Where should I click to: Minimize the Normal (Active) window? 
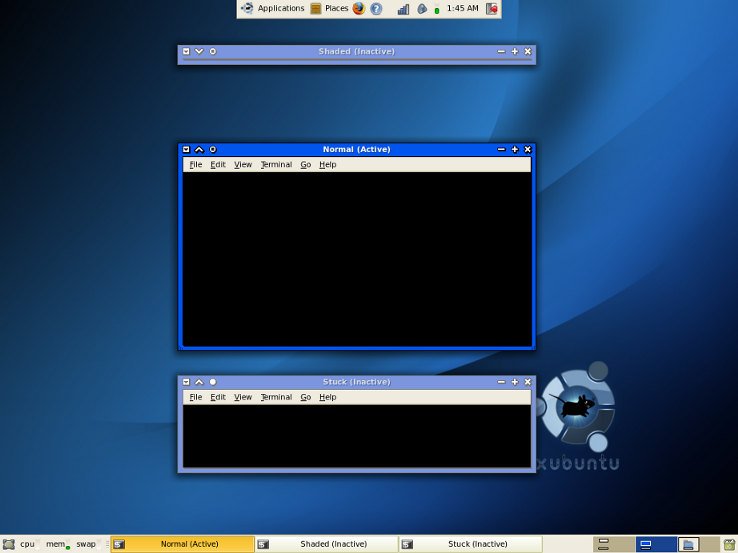[501, 149]
